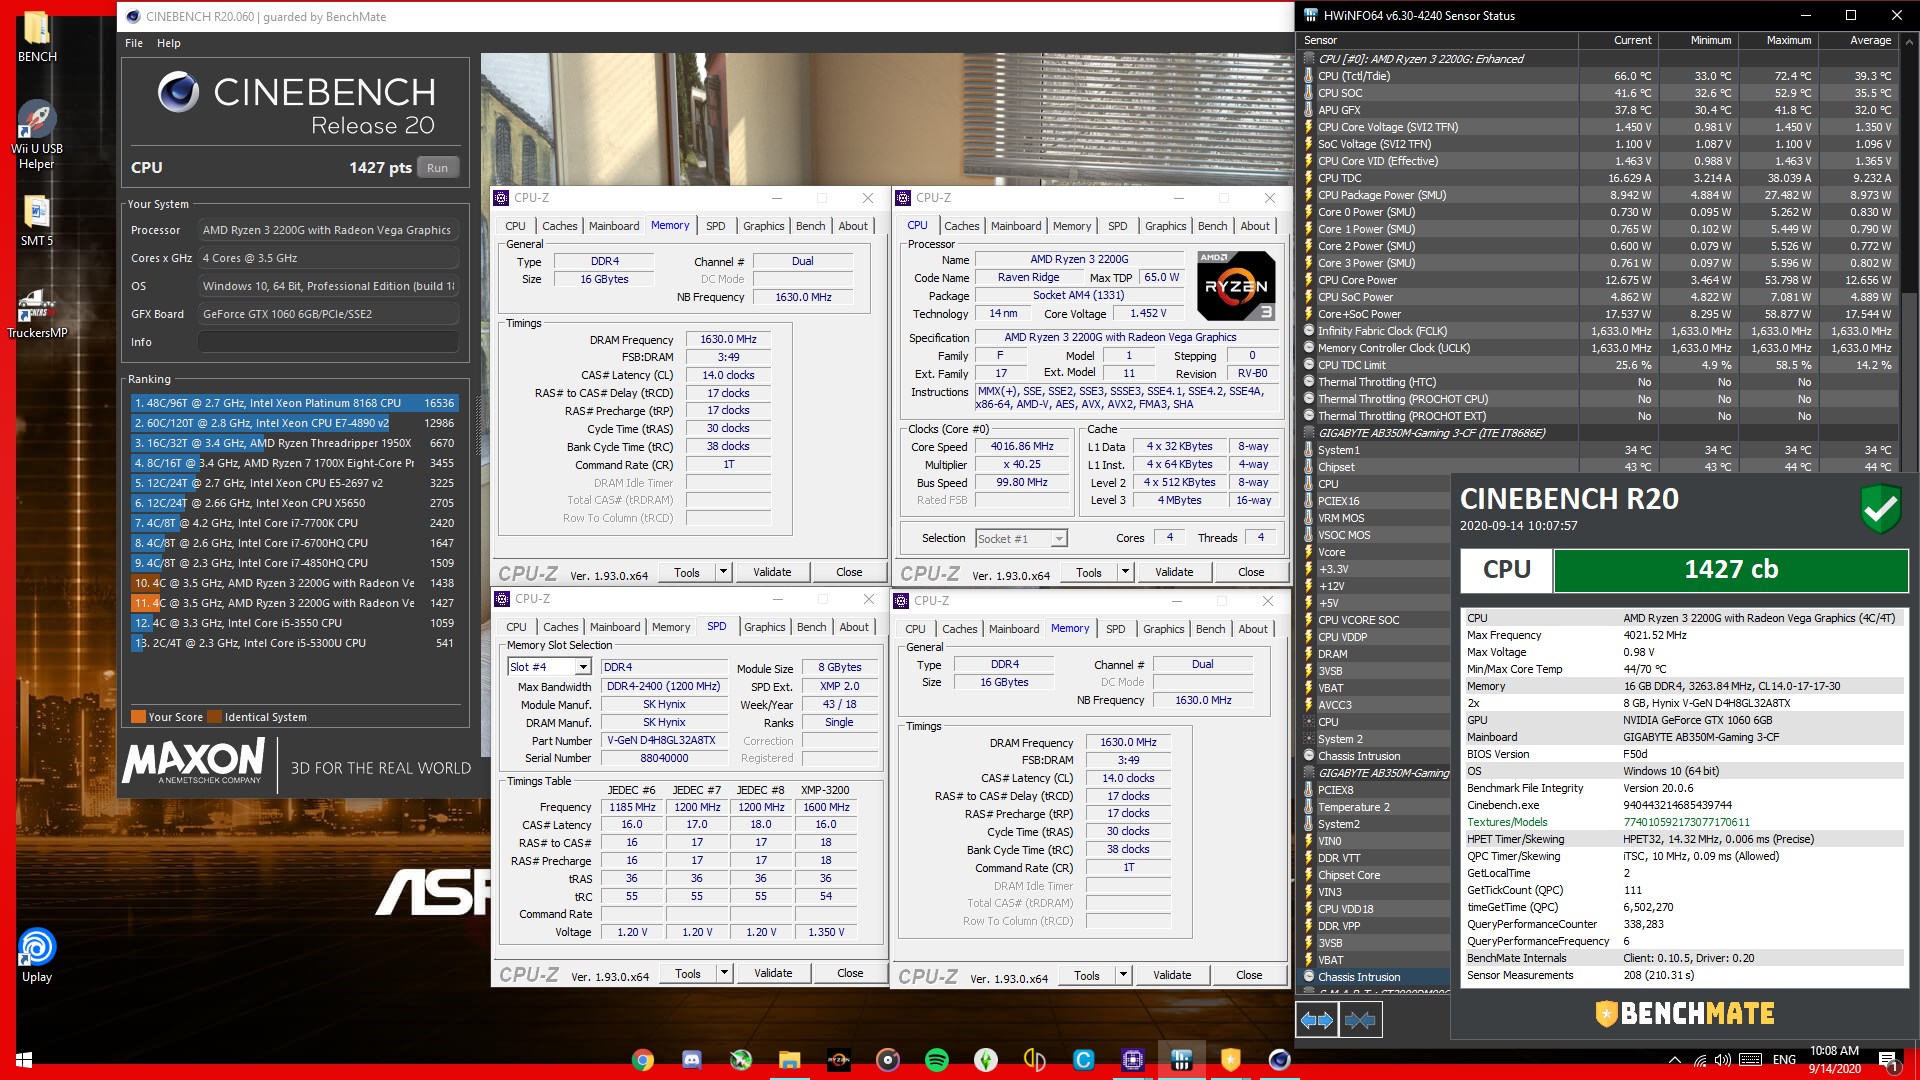
Task: Click the Maximum column header in HWiNFO
Action: tap(1778, 40)
